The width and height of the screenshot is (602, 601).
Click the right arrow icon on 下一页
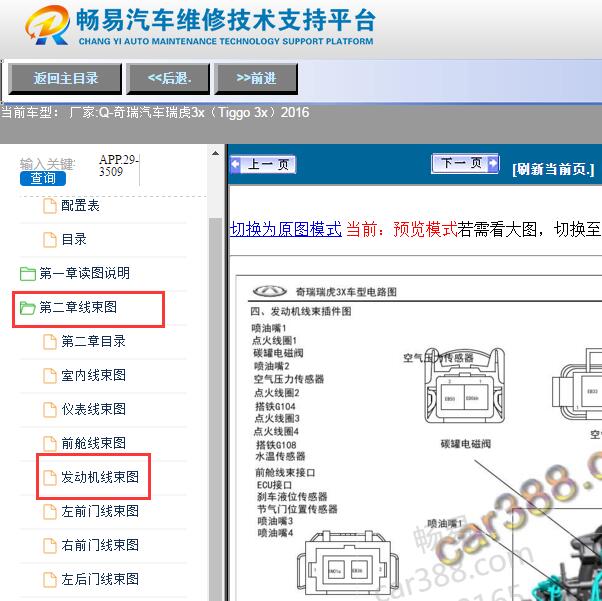[x=493, y=164]
